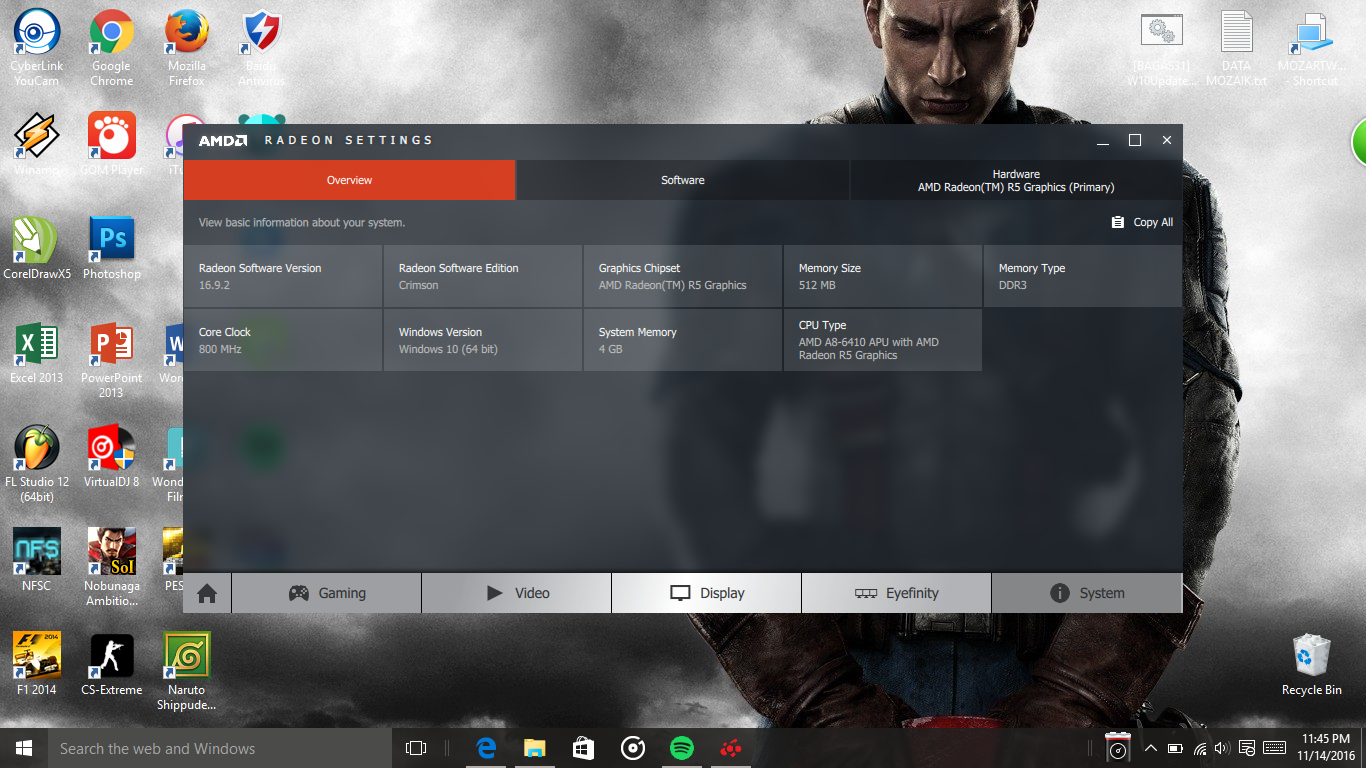Click the Search the web and Windows box
The image size is (1366, 770).
(220, 748)
